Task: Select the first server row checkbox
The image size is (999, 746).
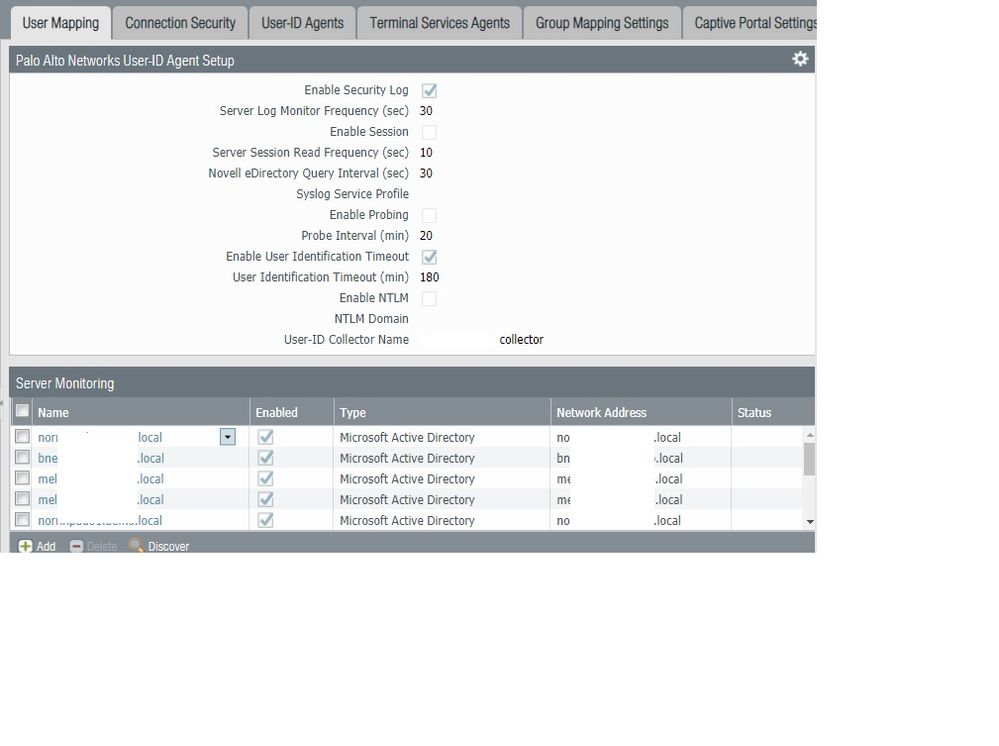Action: coord(22,436)
